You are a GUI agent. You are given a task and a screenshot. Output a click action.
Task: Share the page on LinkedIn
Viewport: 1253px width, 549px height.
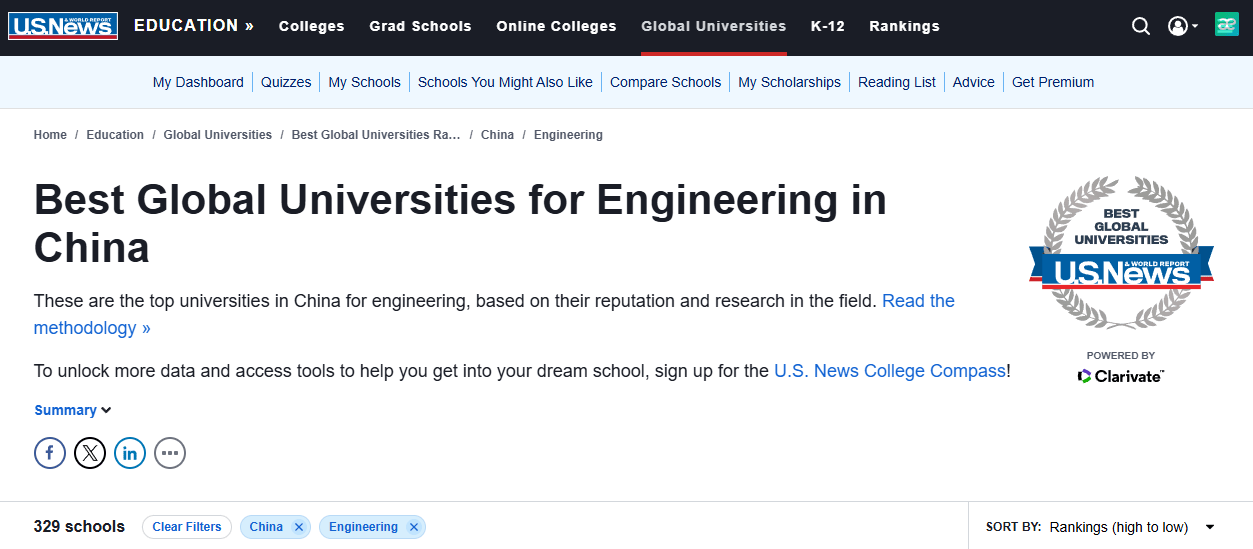130,453
